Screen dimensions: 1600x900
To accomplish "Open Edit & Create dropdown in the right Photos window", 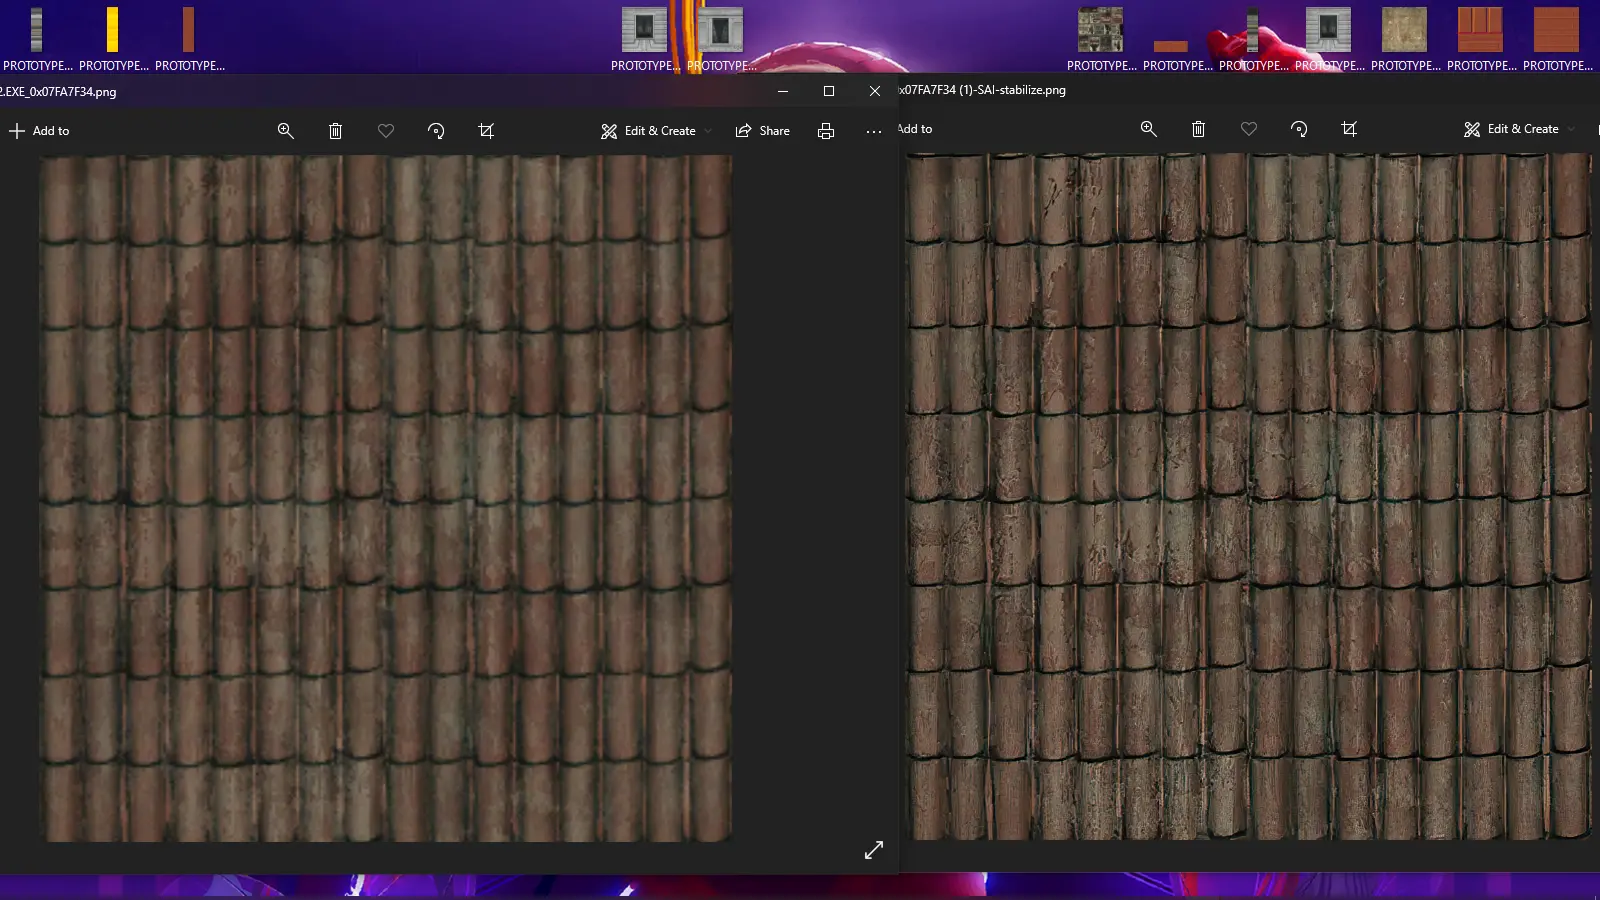I will [x=1519, y=129].
